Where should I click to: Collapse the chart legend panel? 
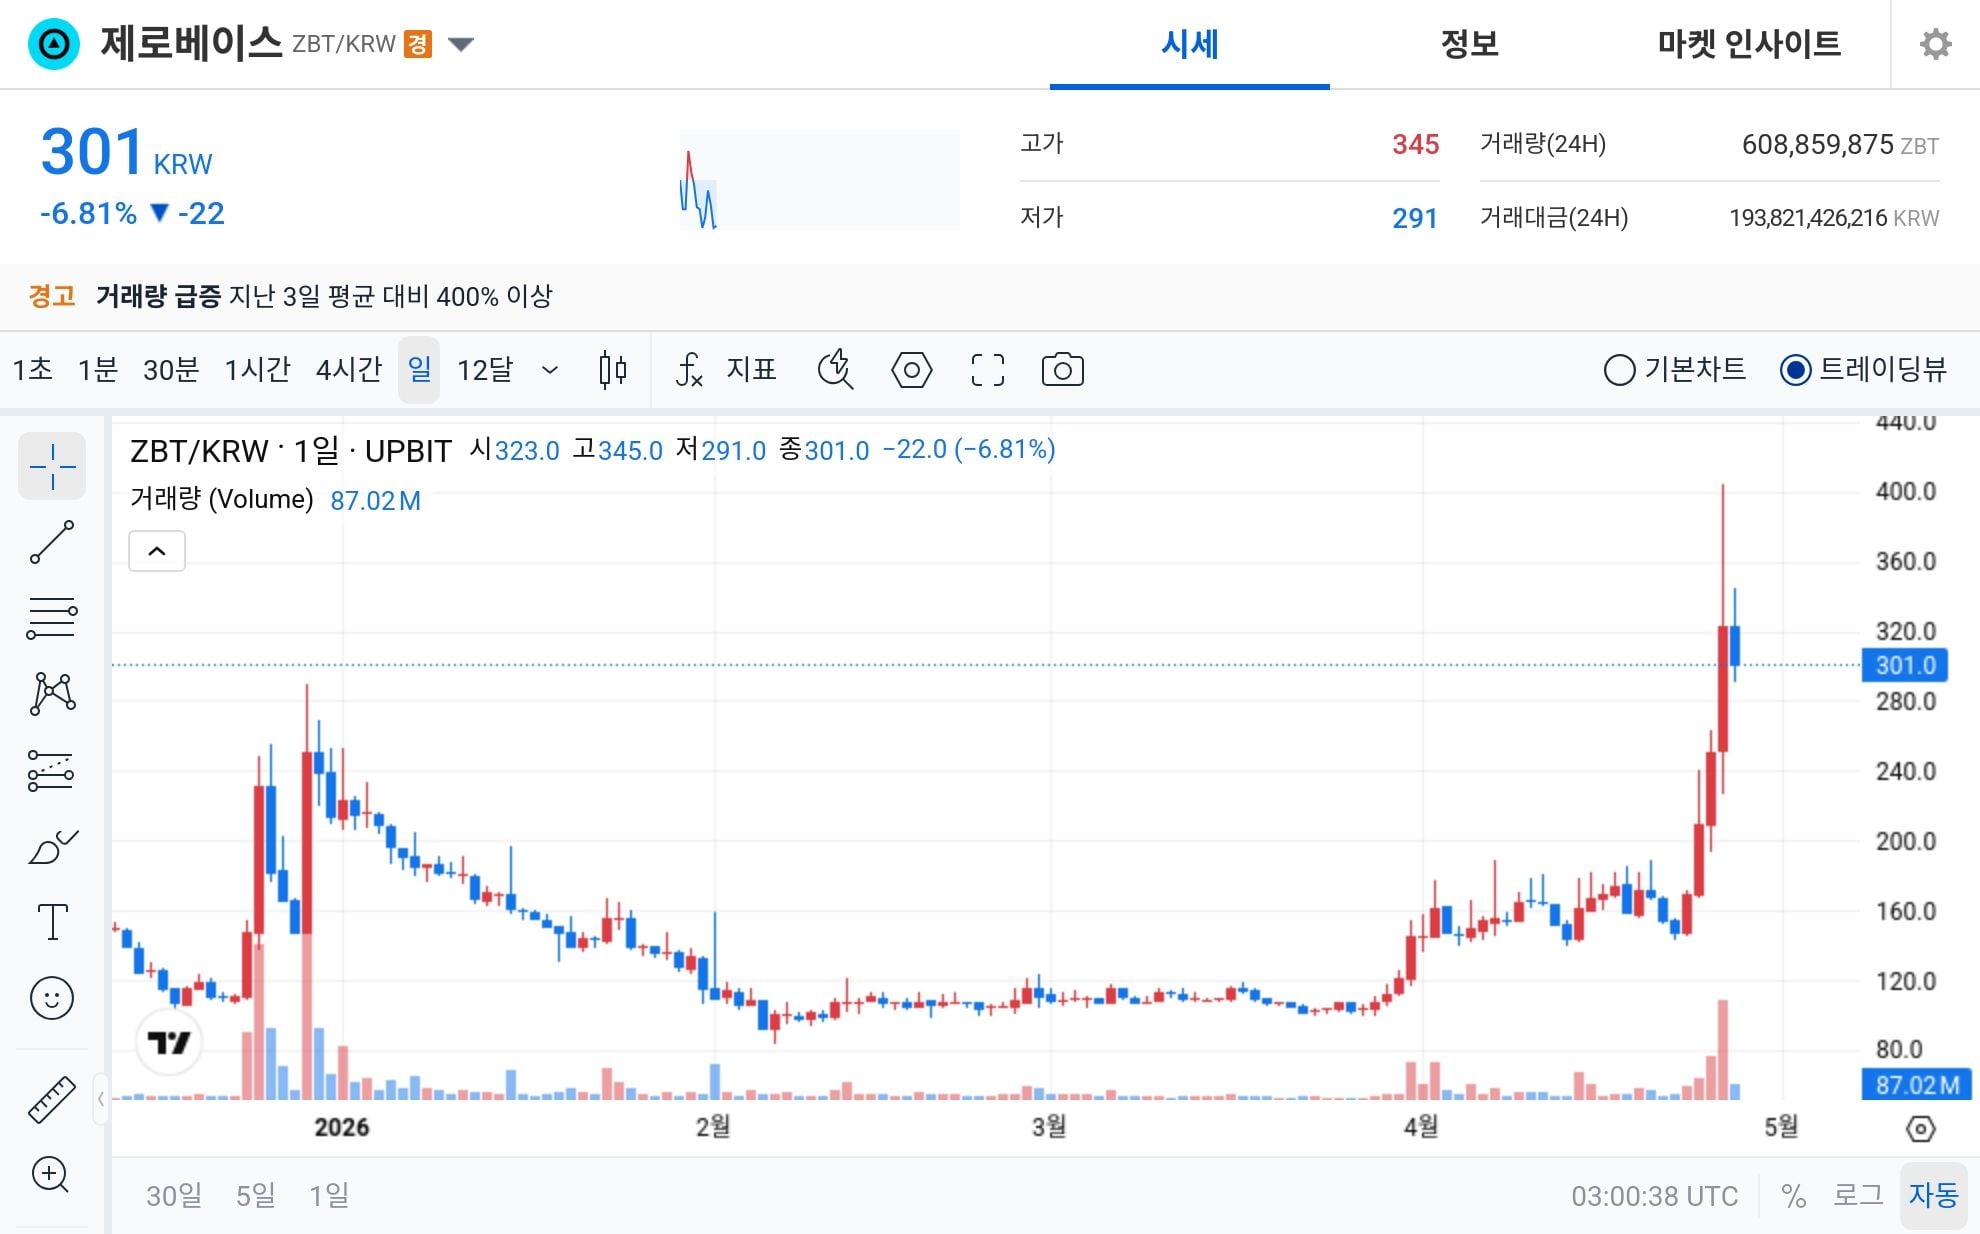(156, 551)
